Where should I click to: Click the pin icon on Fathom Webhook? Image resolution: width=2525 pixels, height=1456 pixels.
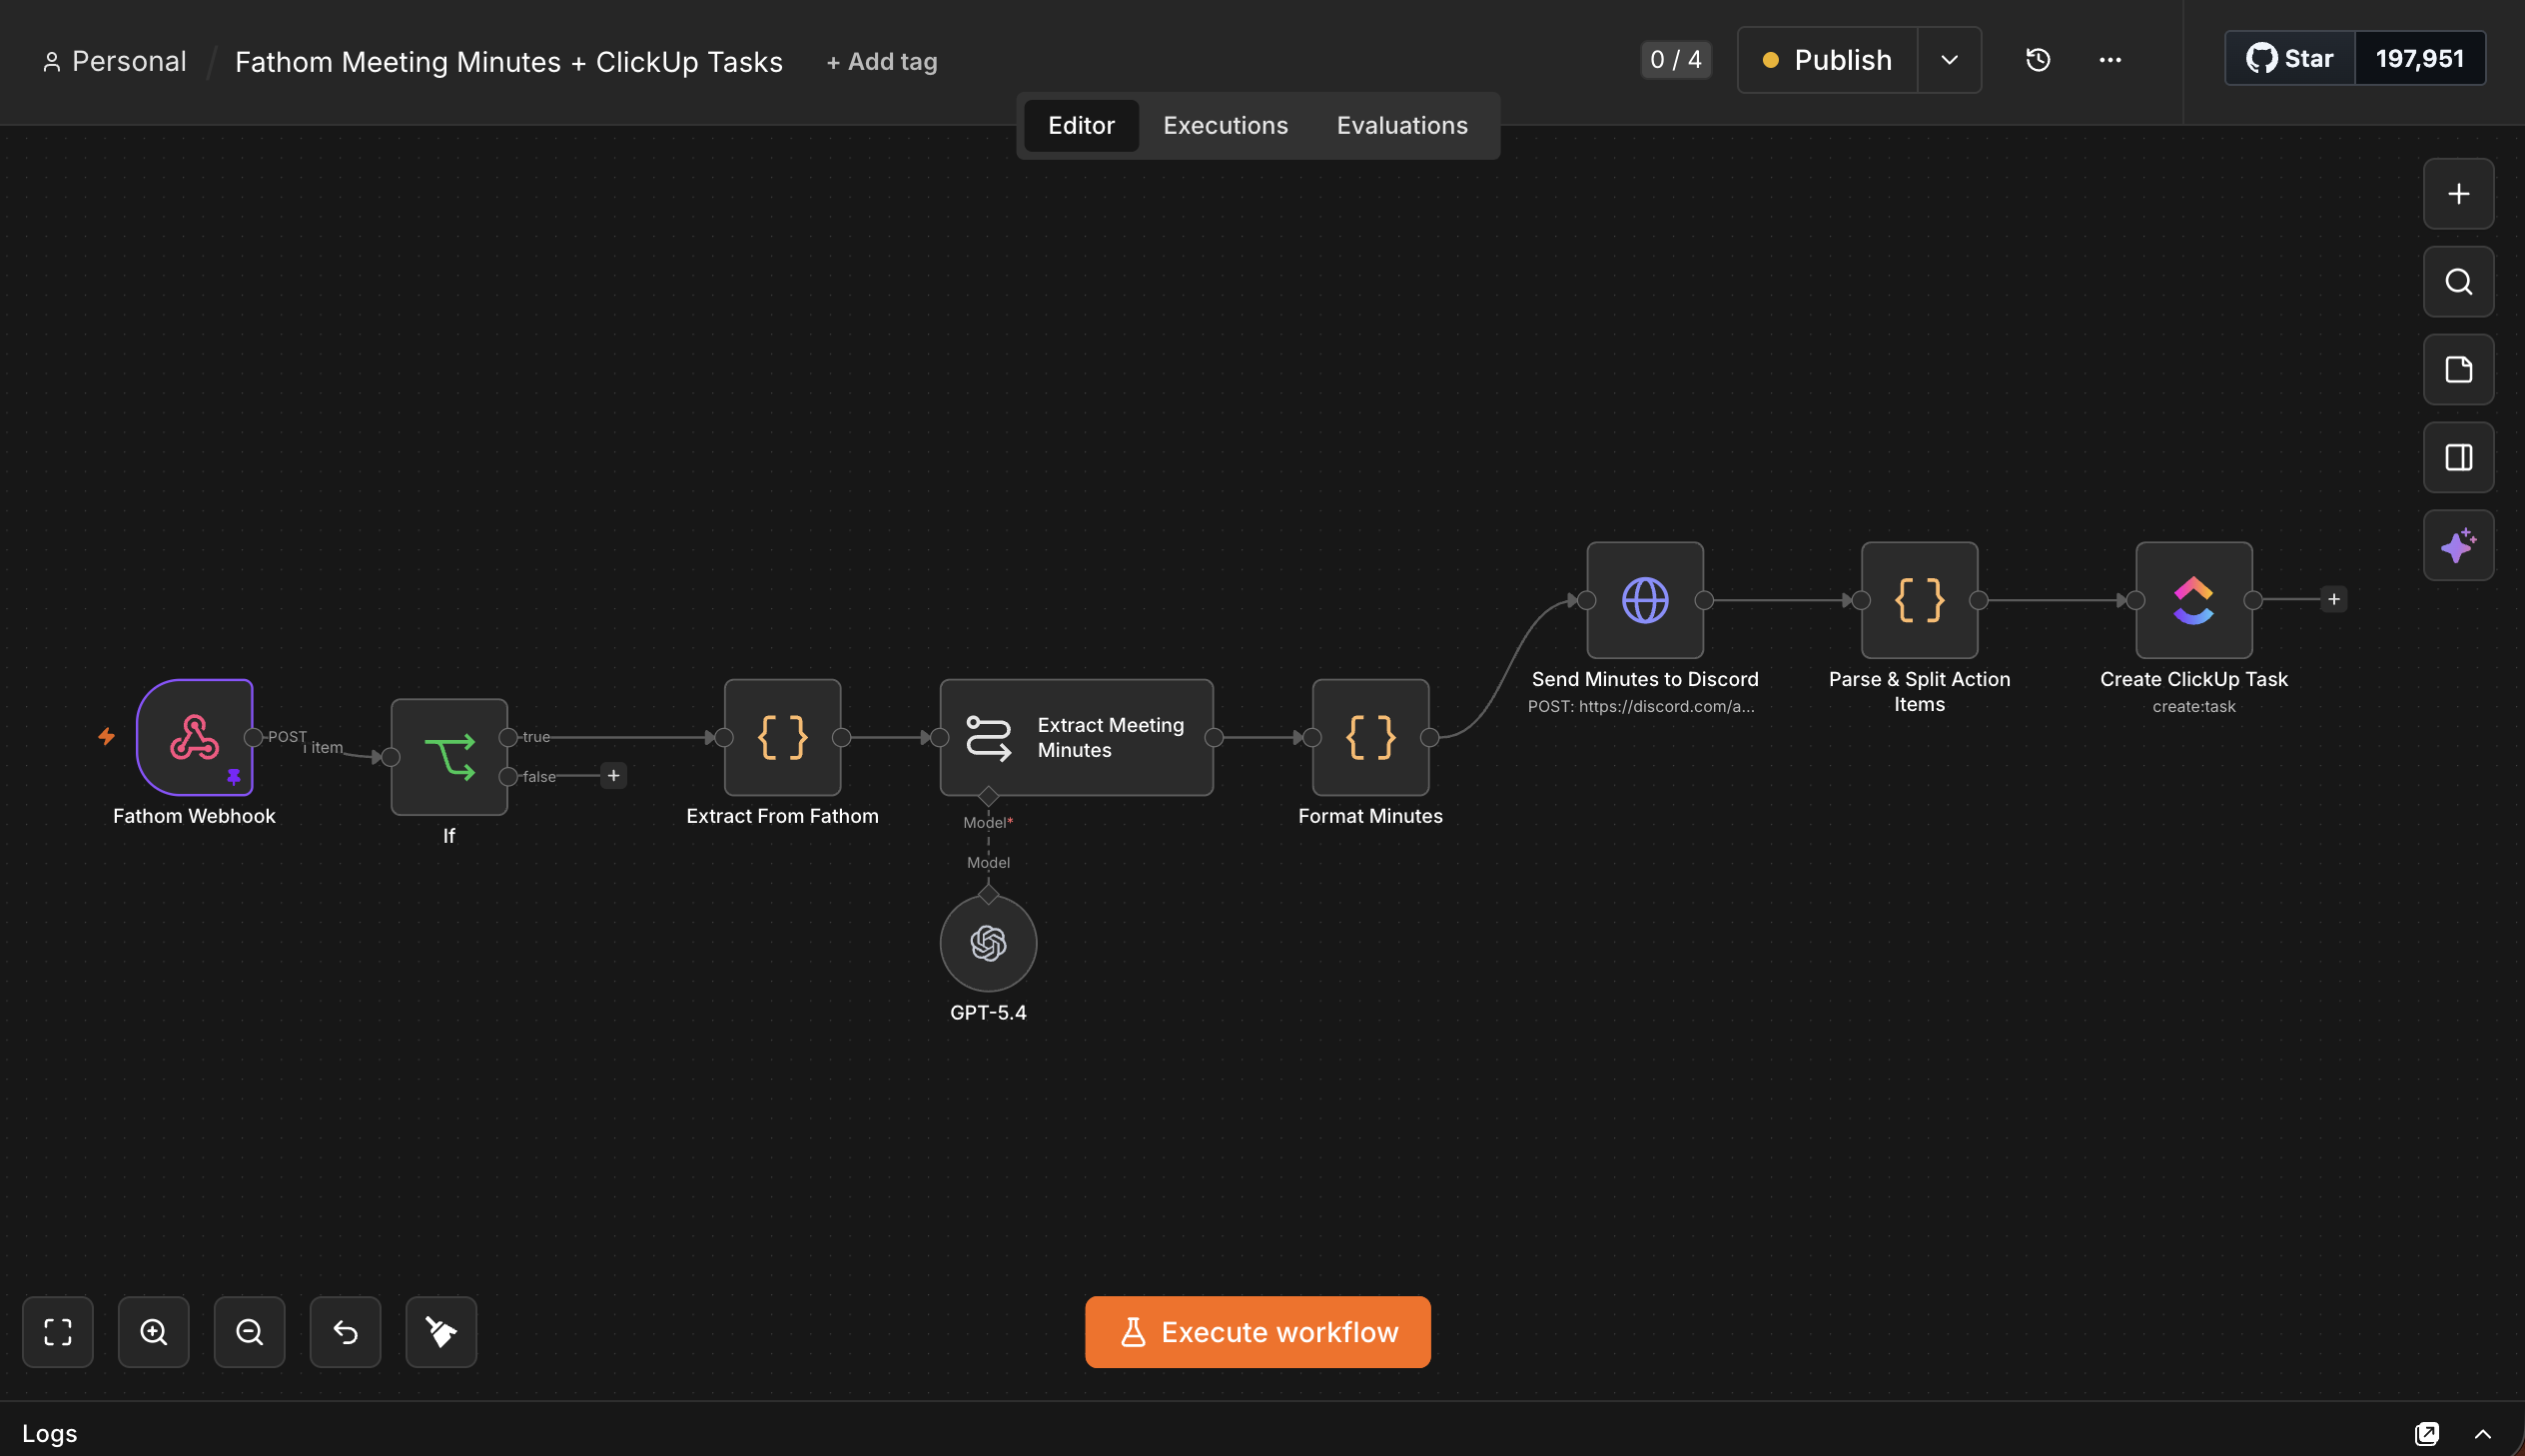[234, 777]
